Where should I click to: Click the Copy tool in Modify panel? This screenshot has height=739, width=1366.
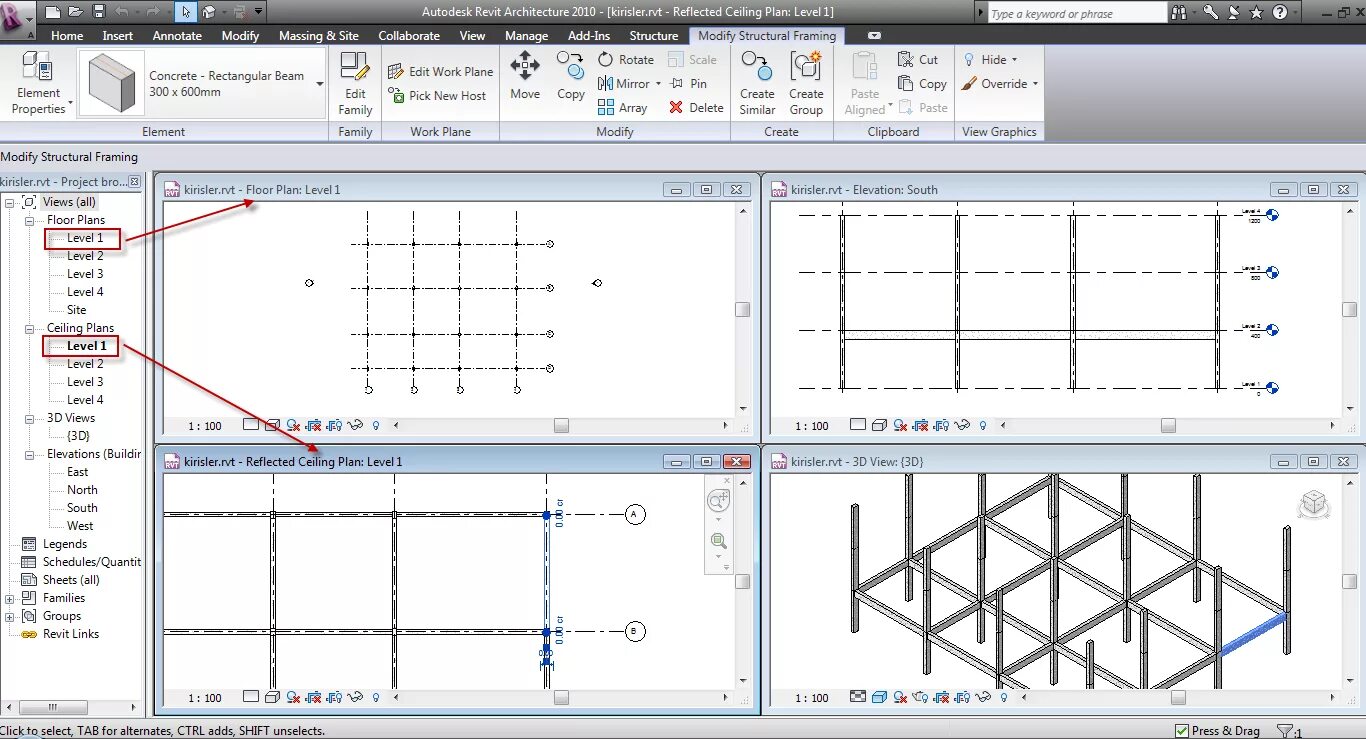point(571,77)
